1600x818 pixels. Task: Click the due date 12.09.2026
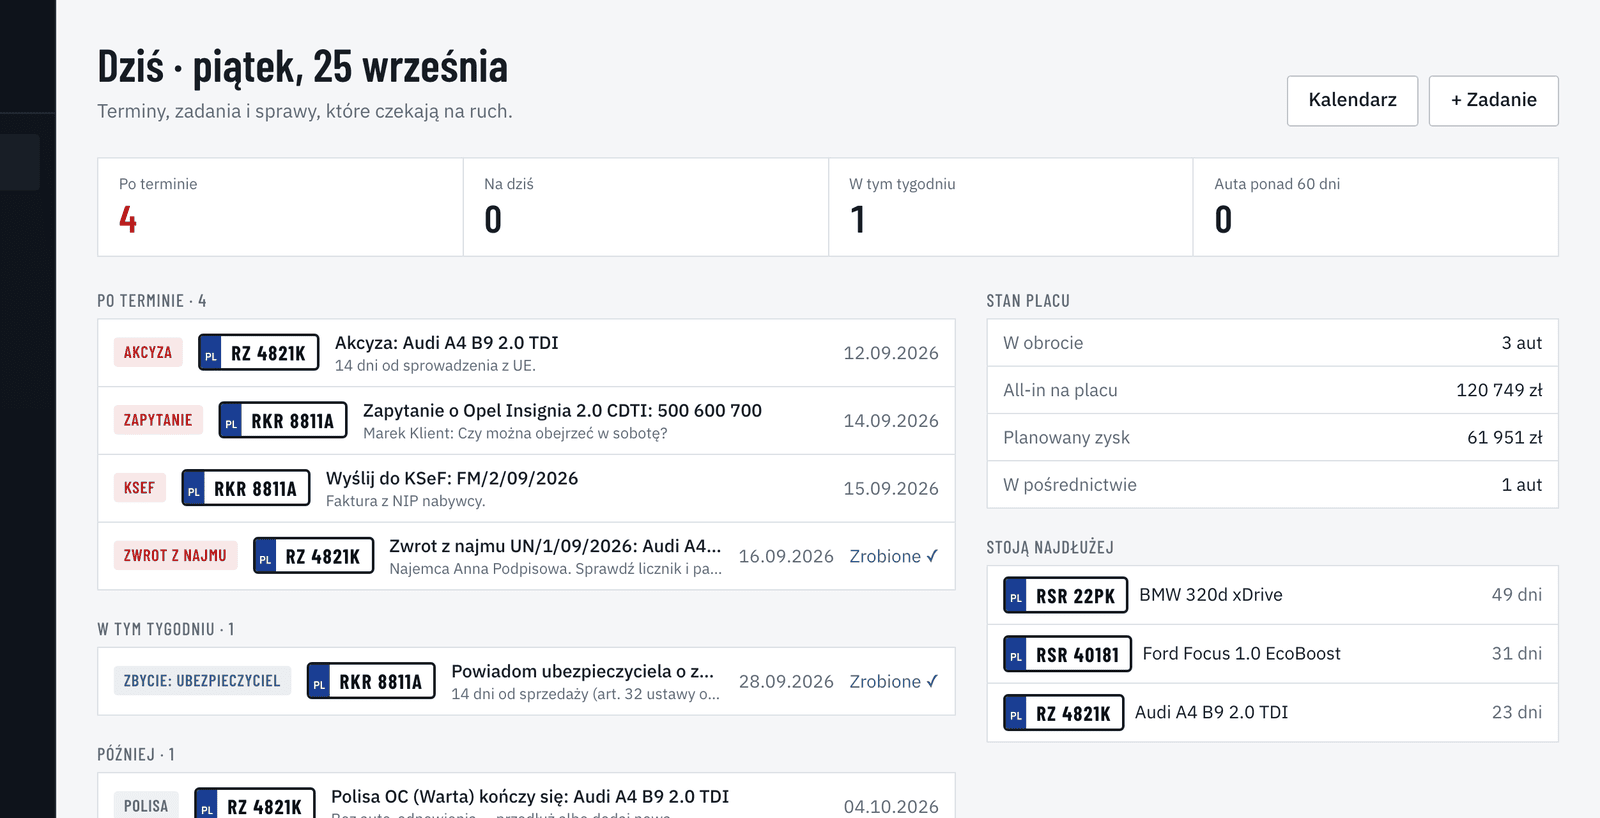point(891,353)
